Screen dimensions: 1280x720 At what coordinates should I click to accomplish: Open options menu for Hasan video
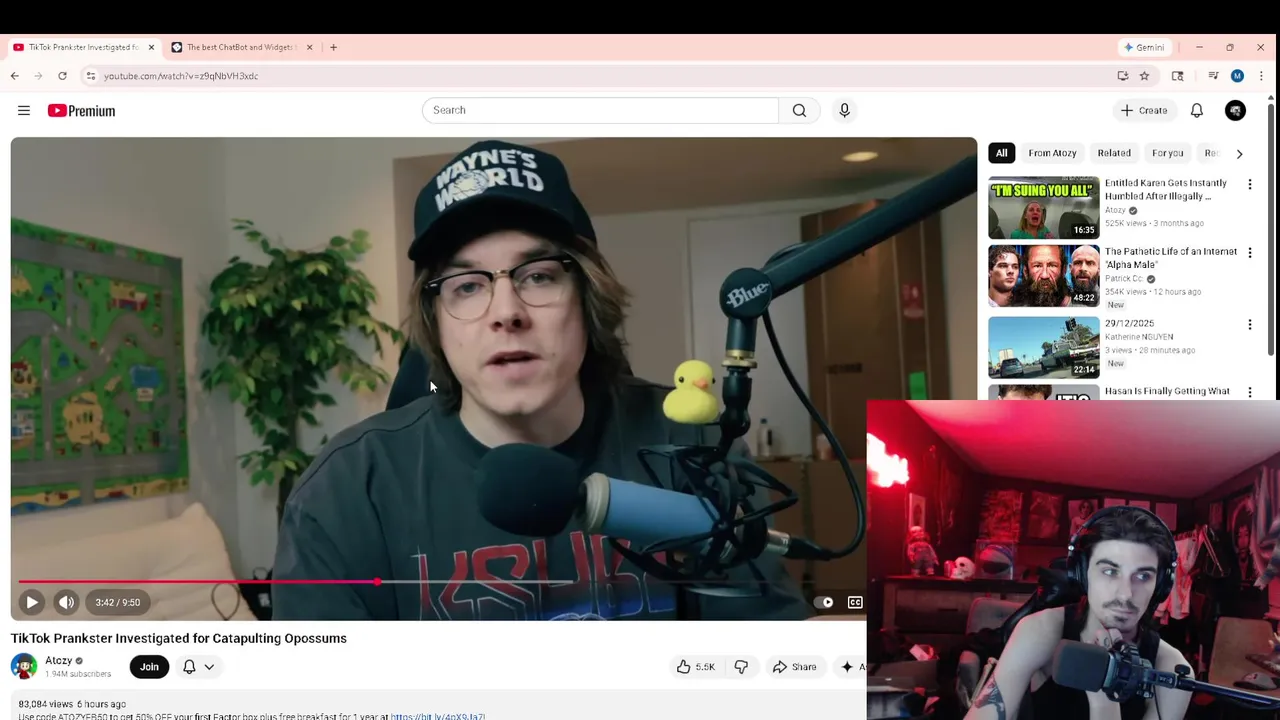tap(1249, 393)
